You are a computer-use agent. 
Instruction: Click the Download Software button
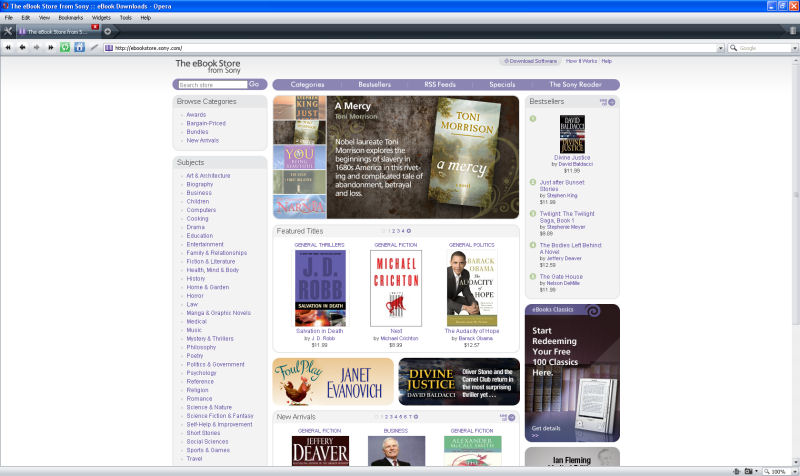click(x=531, y=61)
